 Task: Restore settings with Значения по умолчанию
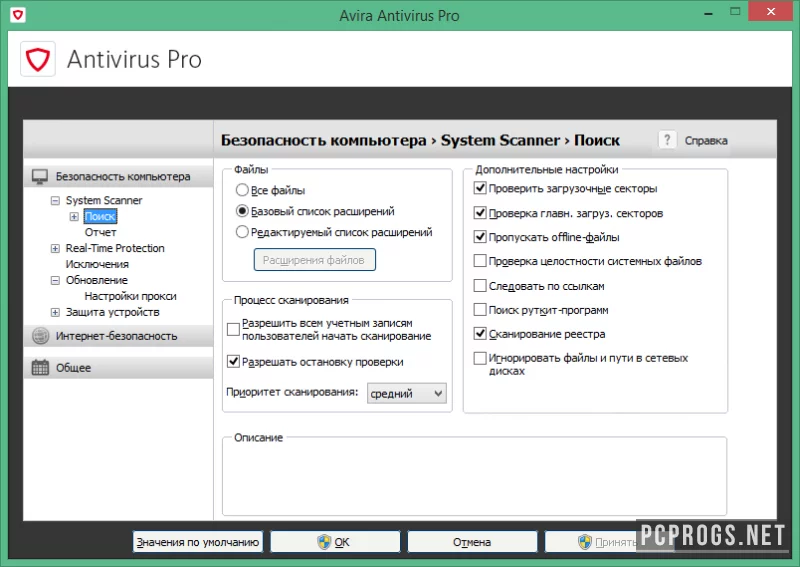coord(198,542)
